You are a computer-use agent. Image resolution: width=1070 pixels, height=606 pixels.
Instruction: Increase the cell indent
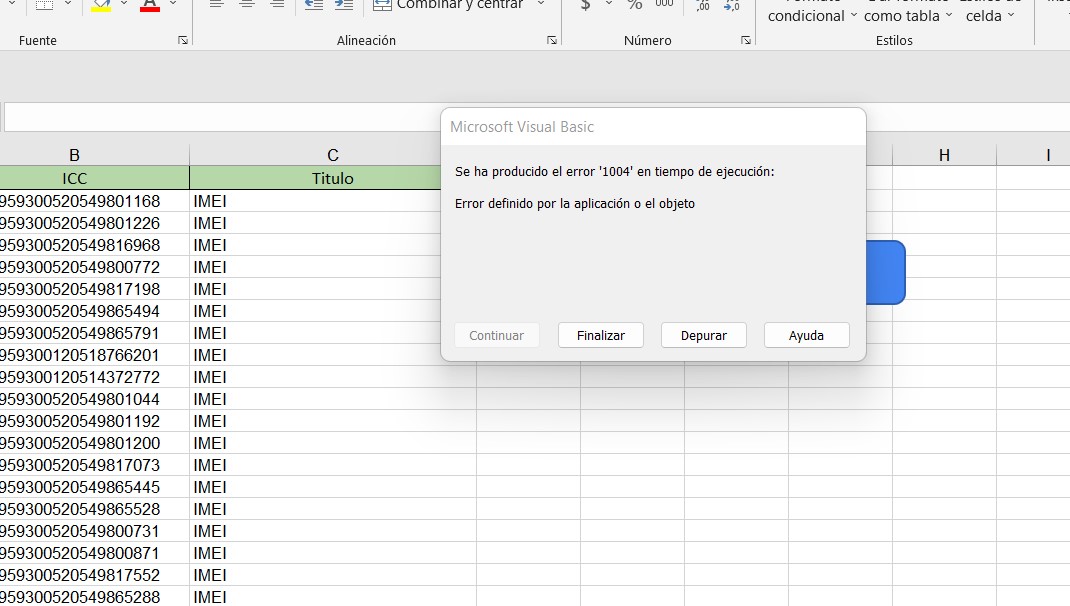(x=344, y=4)
